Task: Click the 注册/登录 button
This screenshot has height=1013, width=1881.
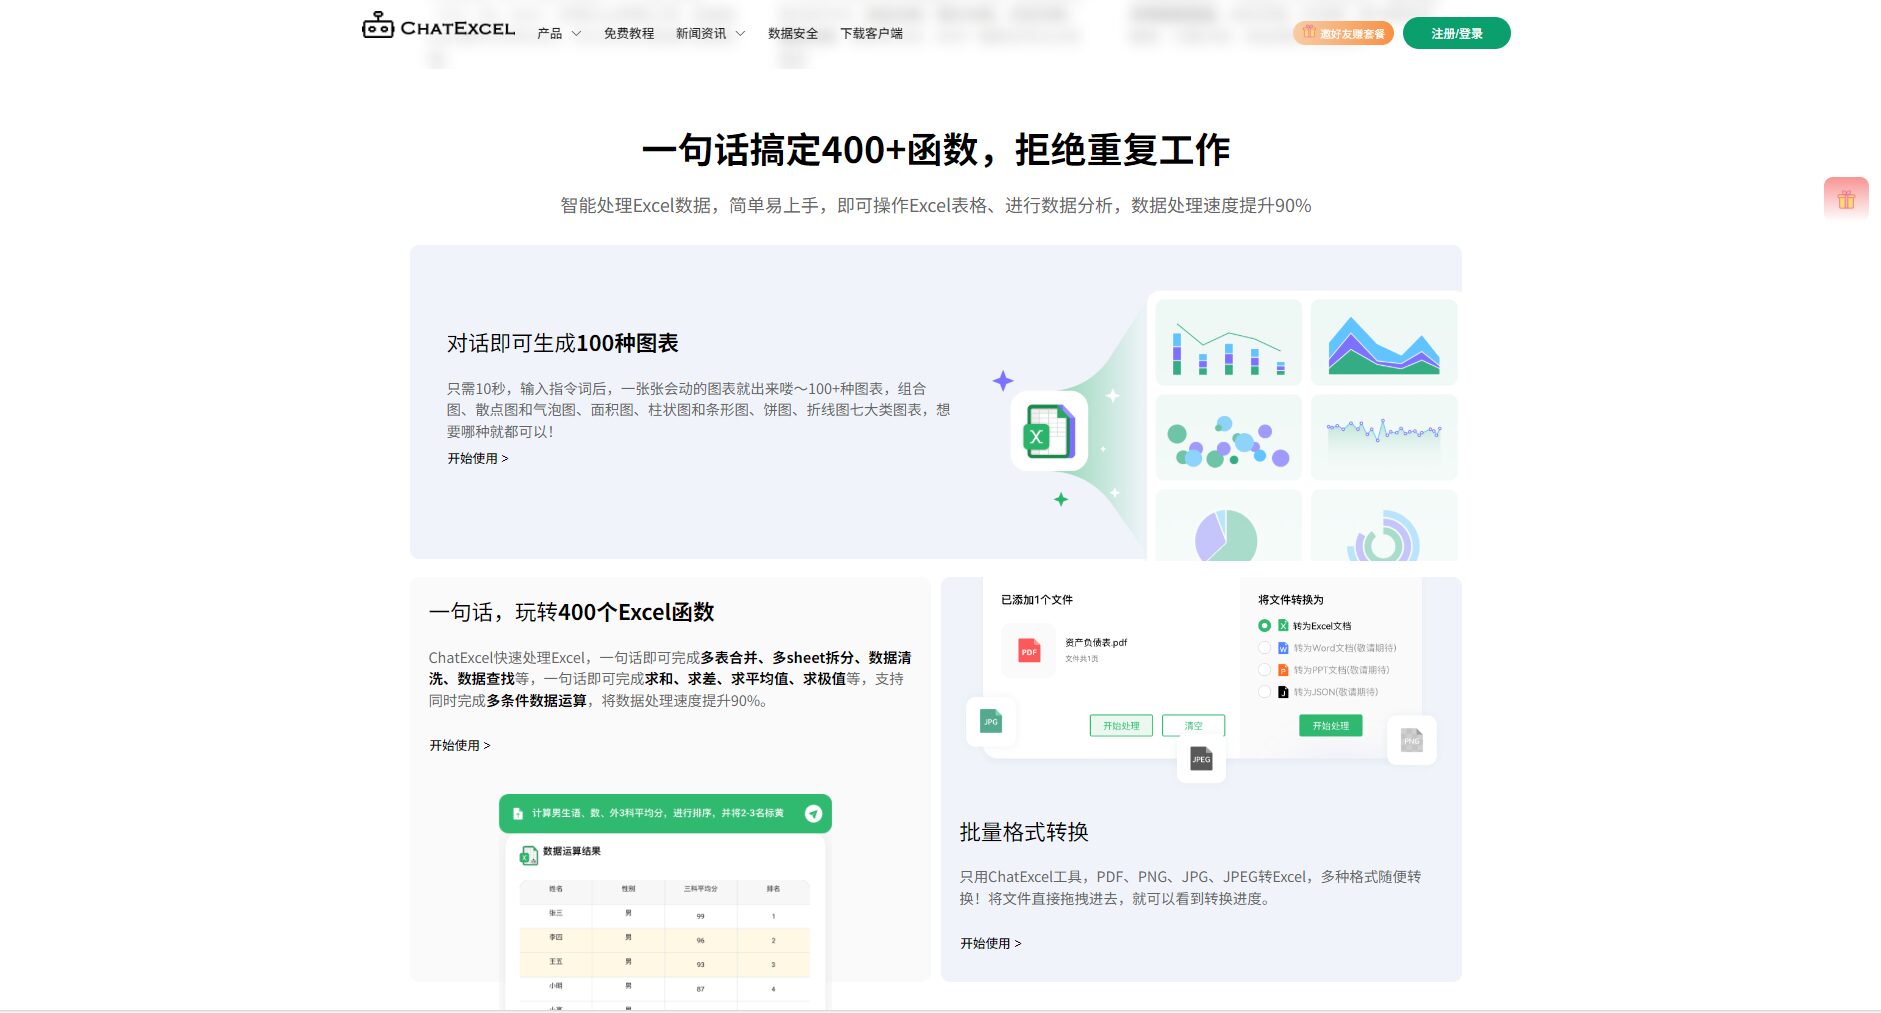Action: pyautogui.click(x=1456, y=34)
